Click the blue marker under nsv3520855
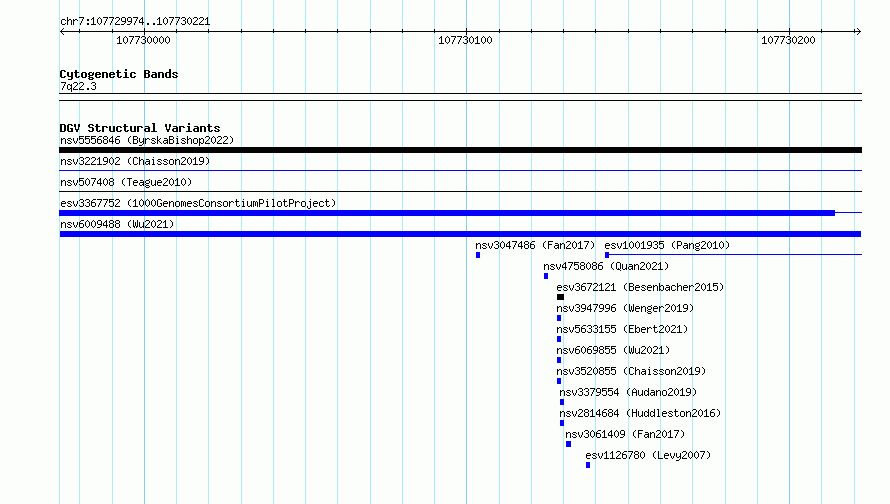This screenshot has width=890, height=504. coord(559,381)
